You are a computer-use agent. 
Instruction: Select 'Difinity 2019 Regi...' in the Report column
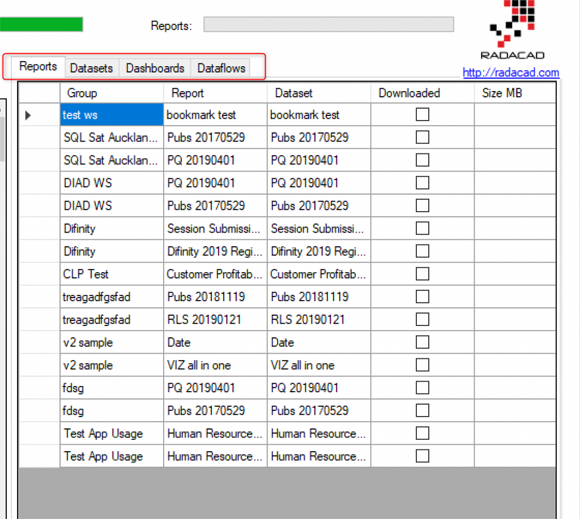215,252
